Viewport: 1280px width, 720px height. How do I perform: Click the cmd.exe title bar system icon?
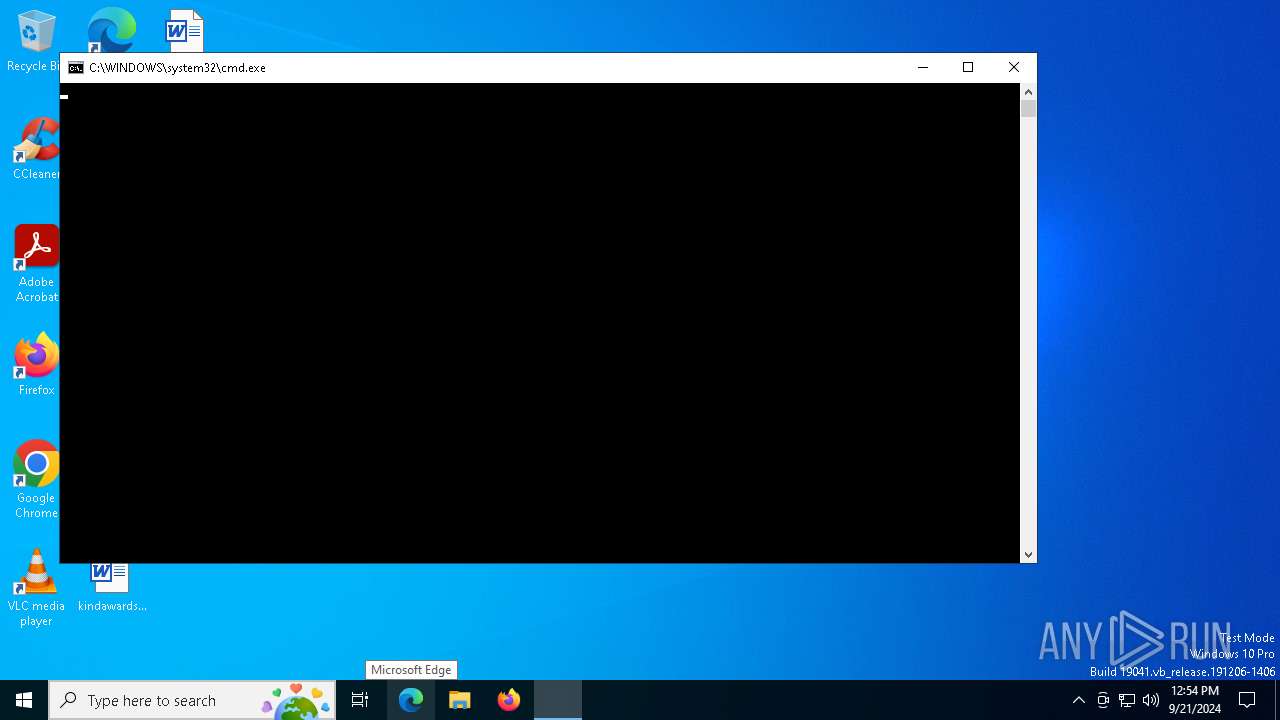(x=76, y=68)
